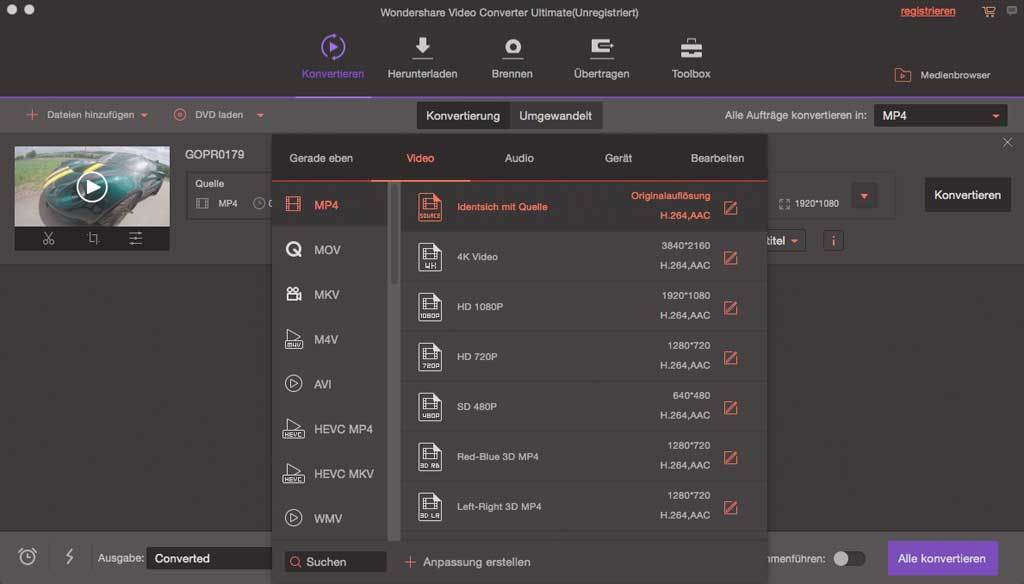The height and width of the screenshot is (584, 1024).
Task: Select M4V in the format list
Action: click(x=330, y=339)
